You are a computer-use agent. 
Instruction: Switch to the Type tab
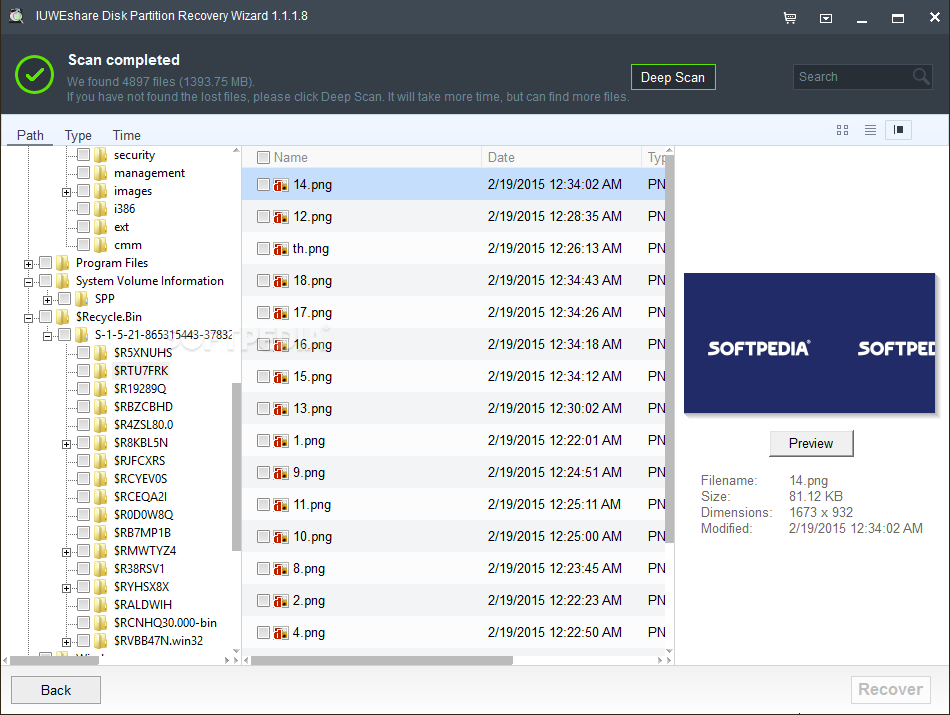(x=78, y=135)
